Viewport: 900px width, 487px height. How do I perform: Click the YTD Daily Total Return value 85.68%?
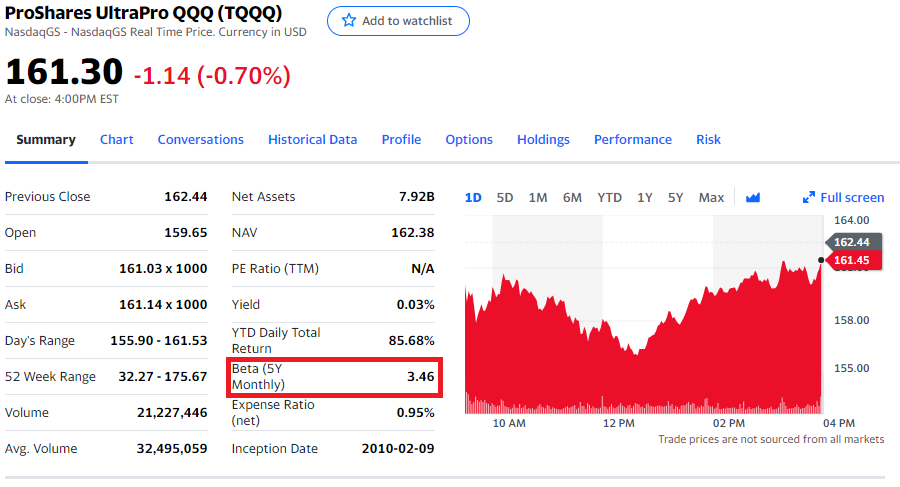click(412, 341)
